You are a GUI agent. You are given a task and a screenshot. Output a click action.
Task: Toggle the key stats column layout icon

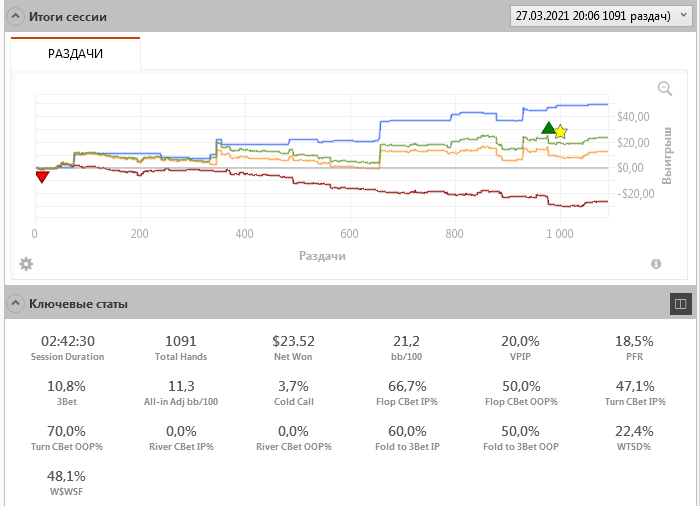(x=680, y=303)
